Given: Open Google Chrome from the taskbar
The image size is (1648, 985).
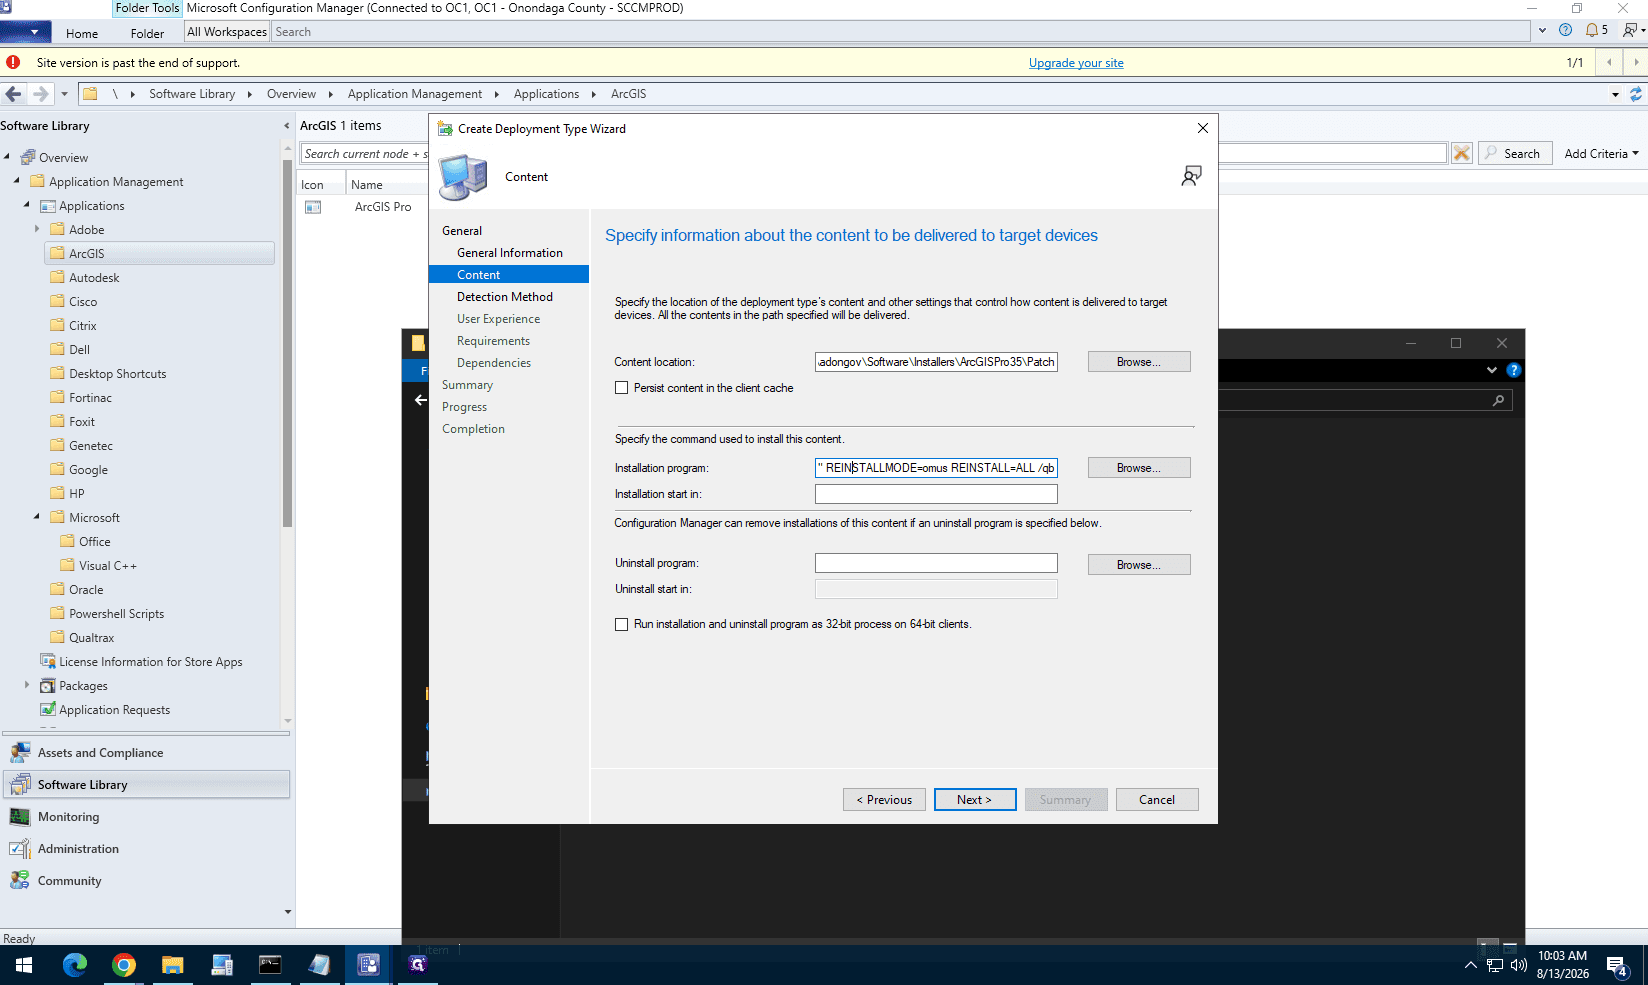Looking at the screenshot, I should [124, 965].
